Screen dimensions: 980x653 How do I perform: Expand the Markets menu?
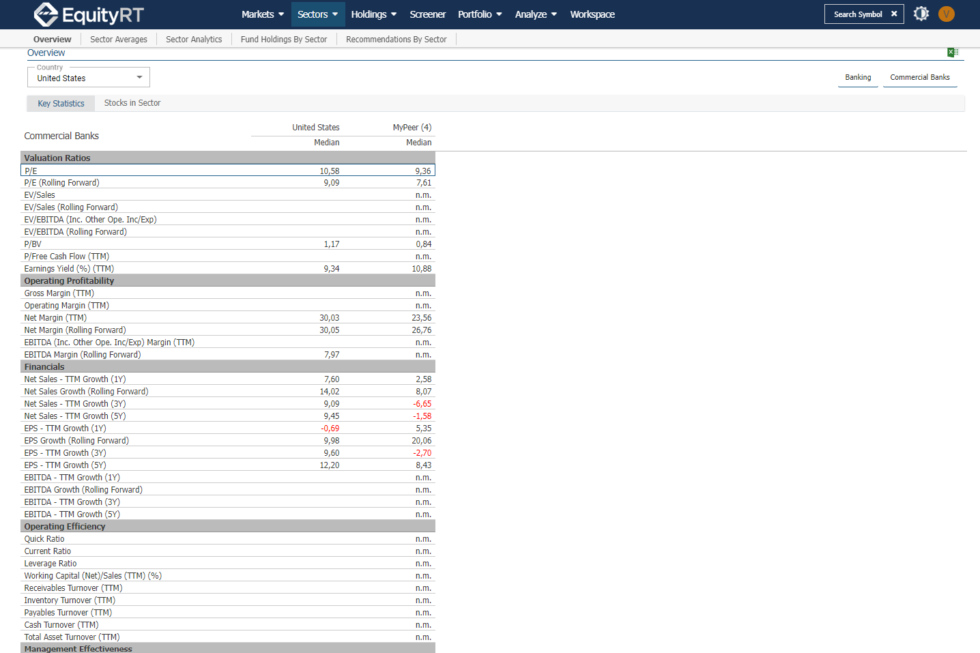pos(263,14)
